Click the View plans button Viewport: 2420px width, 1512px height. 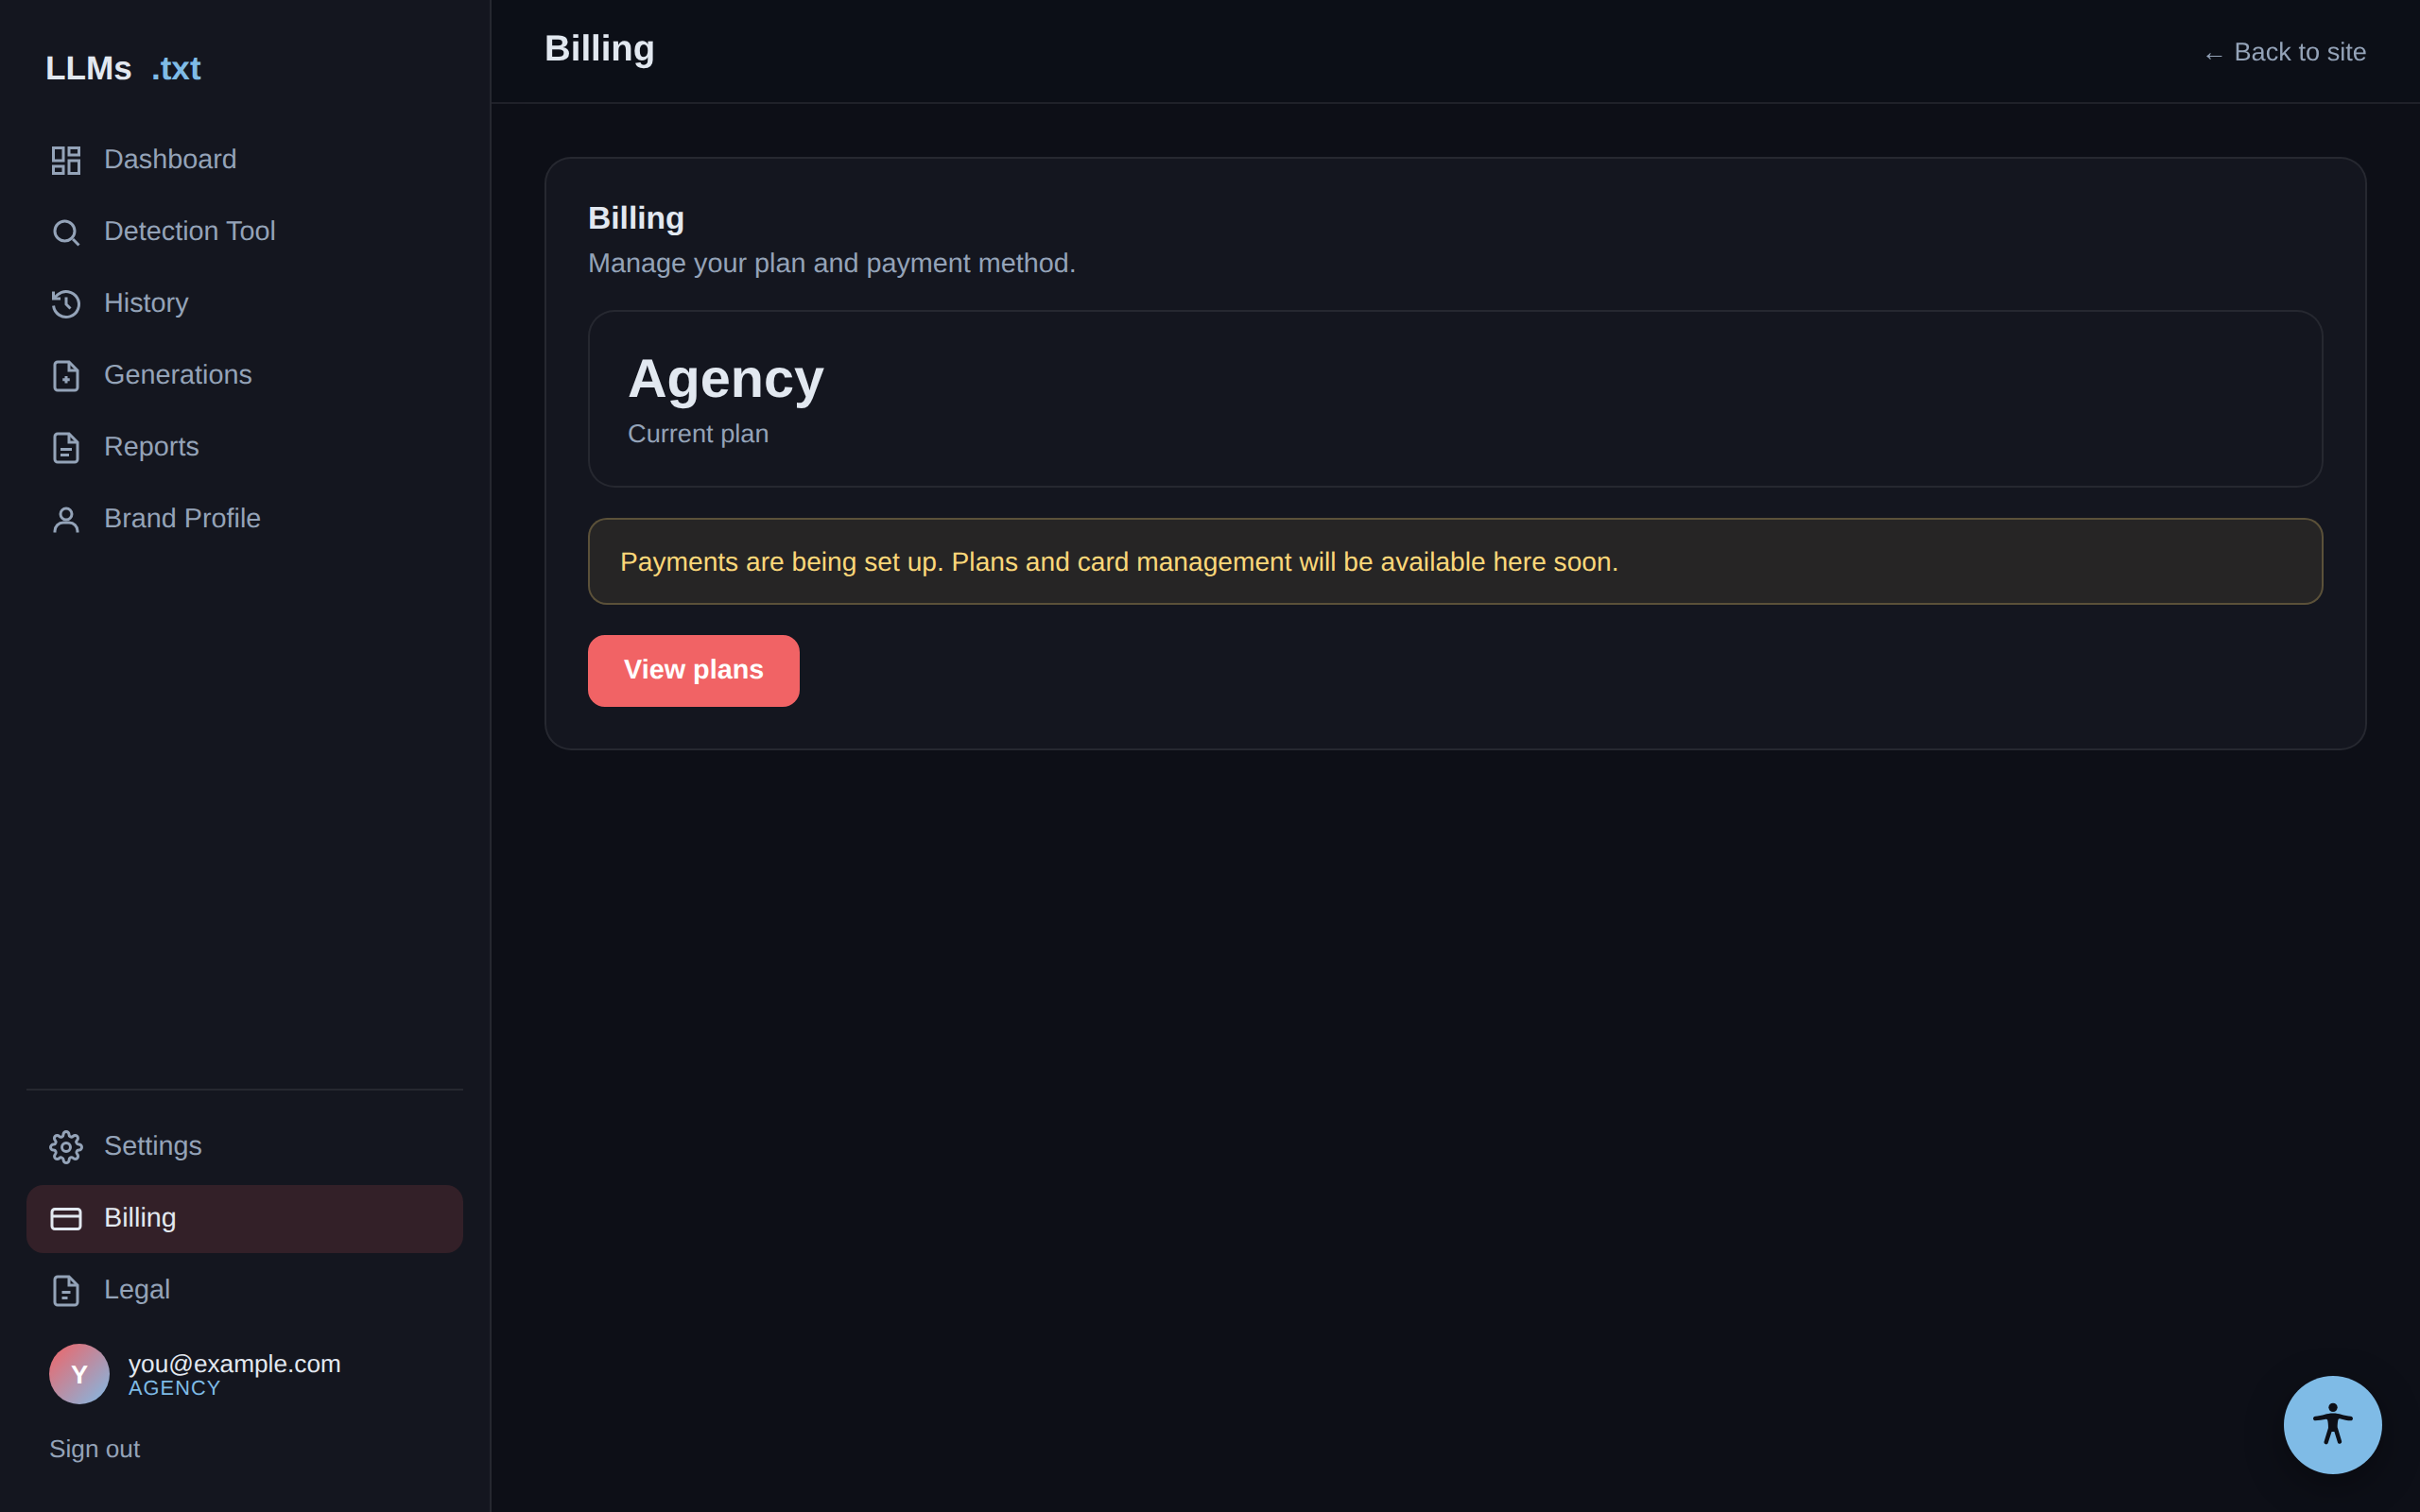point(693,671)
